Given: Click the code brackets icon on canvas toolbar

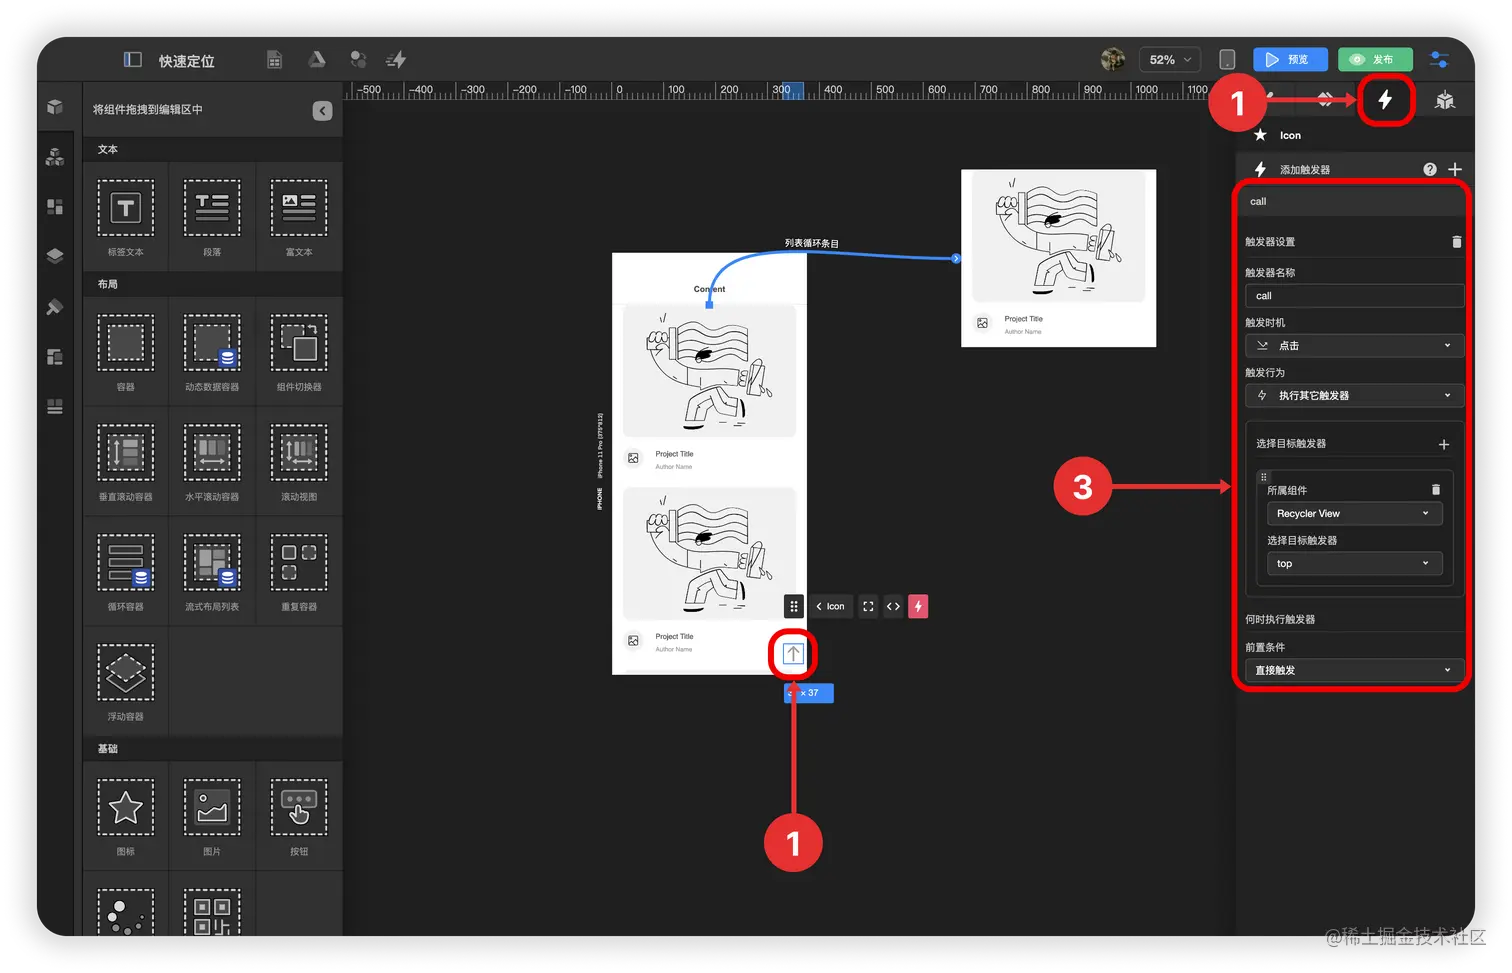Looking at the screenshot, I should click(893, 606).
